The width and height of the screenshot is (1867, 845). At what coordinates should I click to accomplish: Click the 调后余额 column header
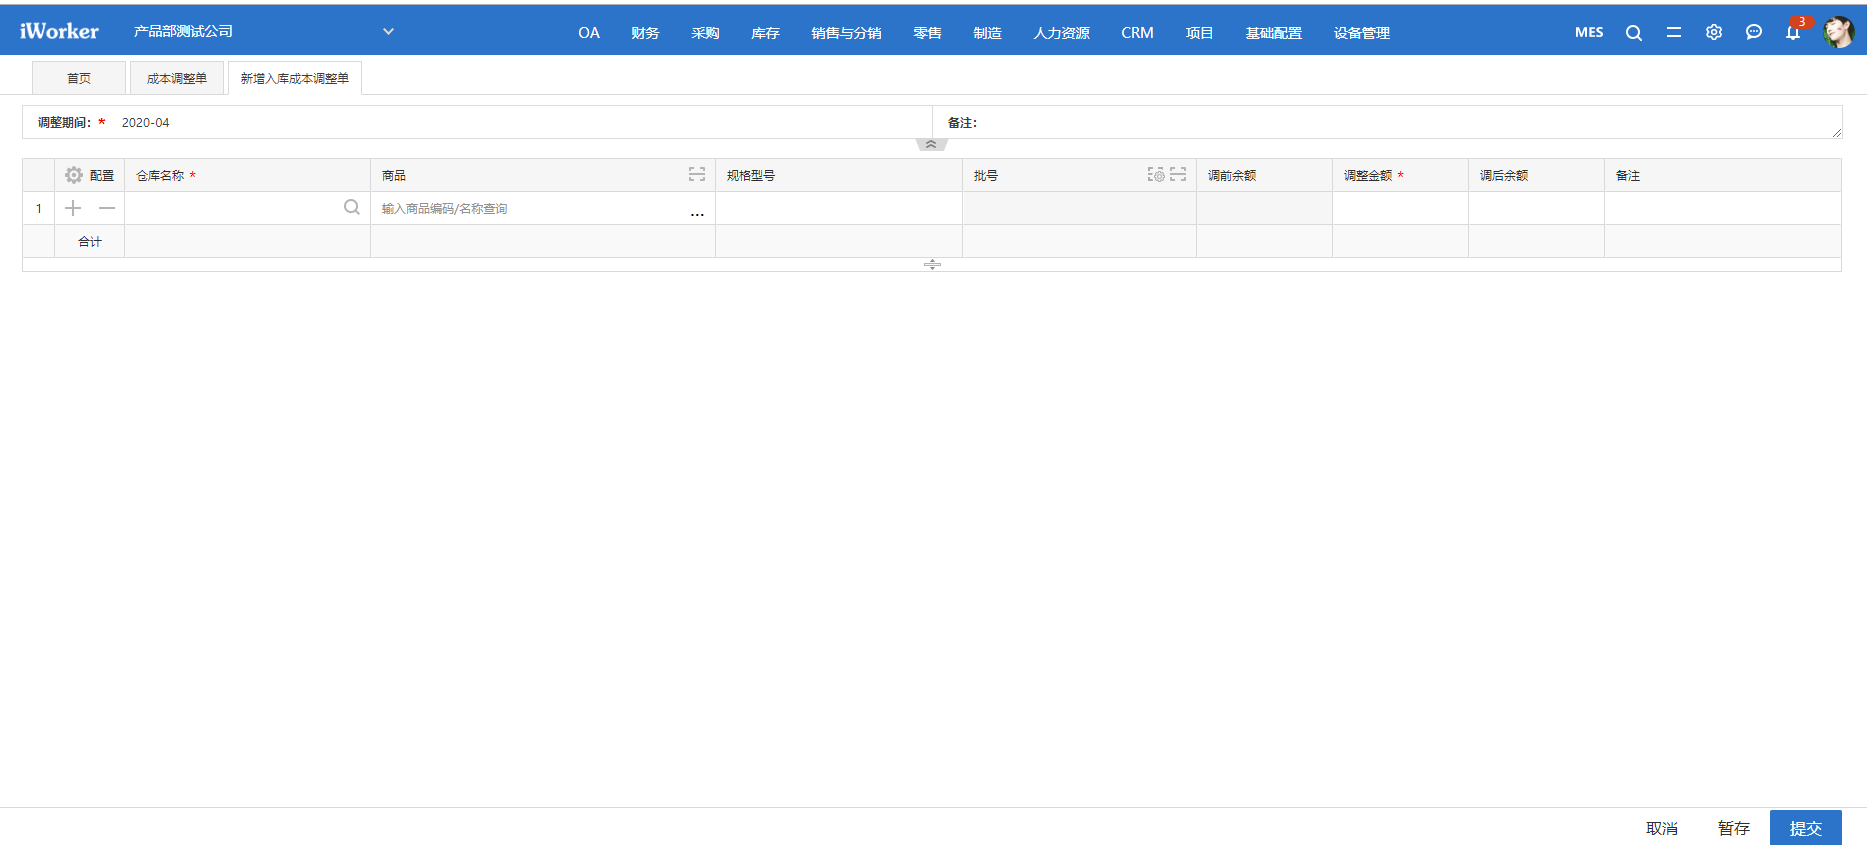click(1536, 175)
